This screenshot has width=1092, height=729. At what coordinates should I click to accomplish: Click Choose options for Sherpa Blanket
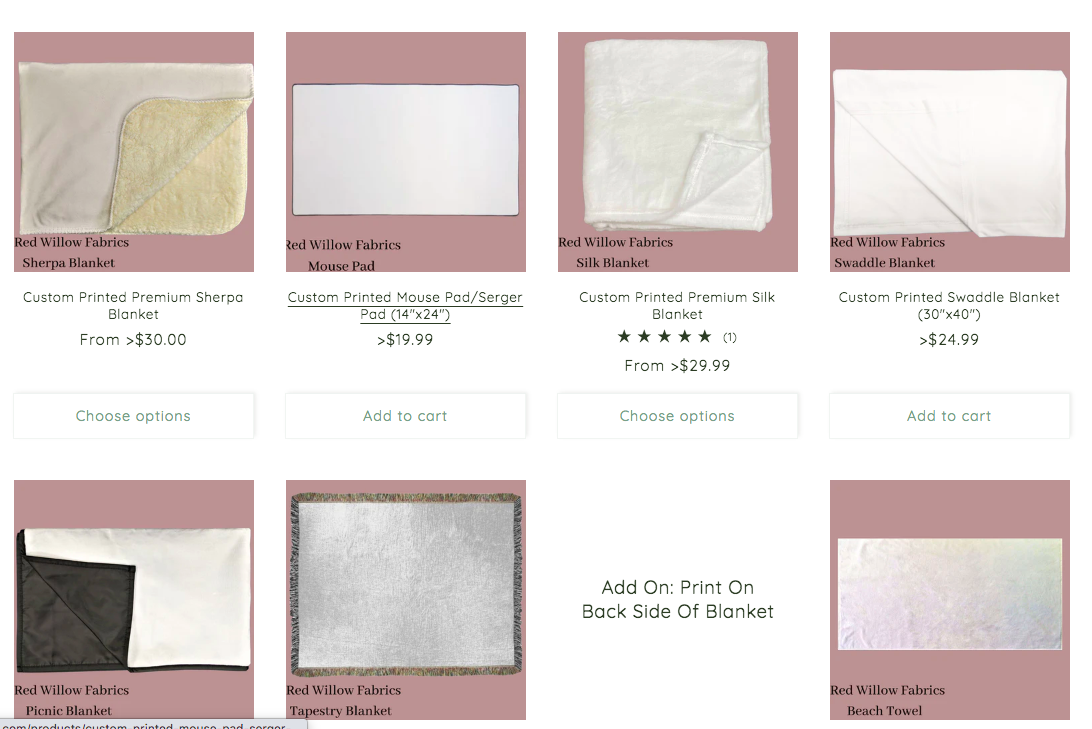[134, 416]
